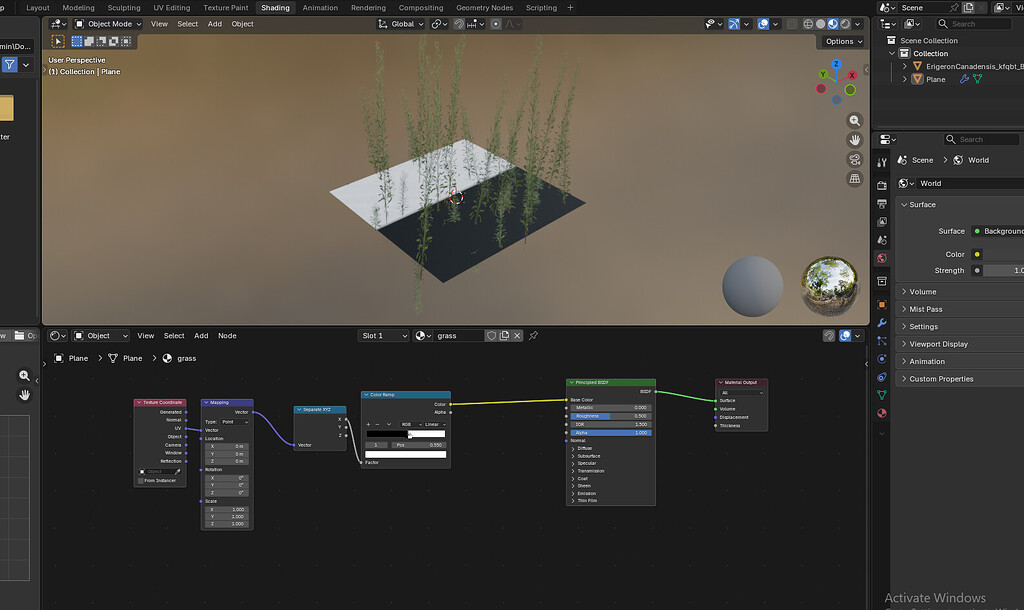Viewport: 1024px width, 610px height.
Task: Open the viewport Options dropdown
Action: coord(842,41)
